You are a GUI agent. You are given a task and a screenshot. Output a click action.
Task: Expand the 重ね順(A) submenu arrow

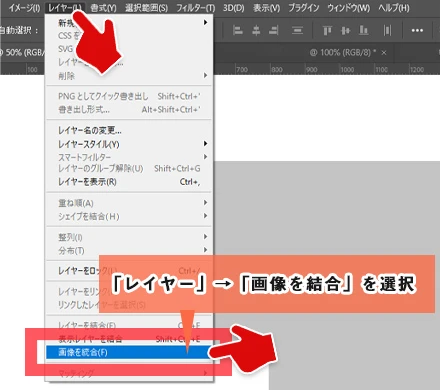(x=205, y=203)
